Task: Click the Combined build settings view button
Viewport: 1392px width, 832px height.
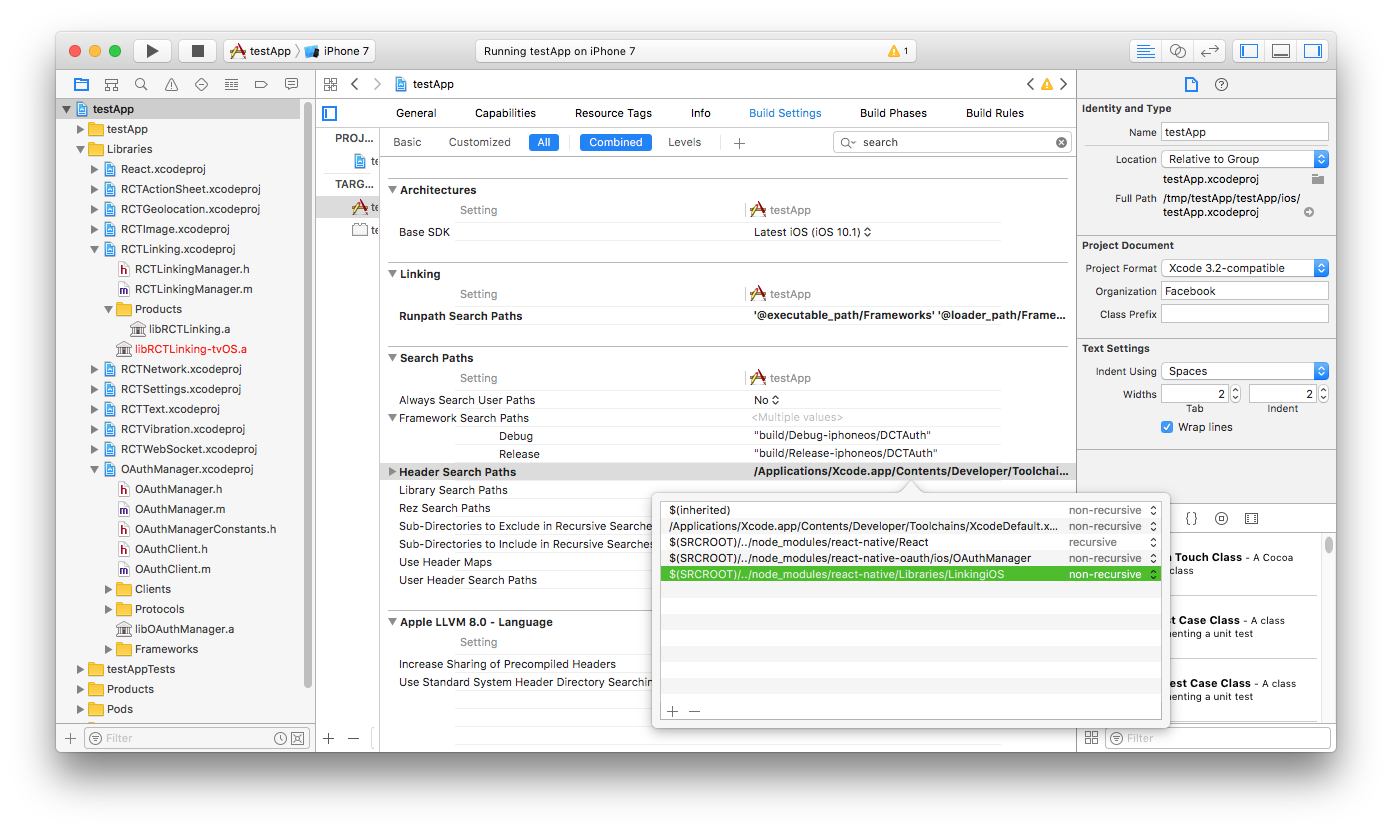Action: pyautogui.click(x=615, y=141)
